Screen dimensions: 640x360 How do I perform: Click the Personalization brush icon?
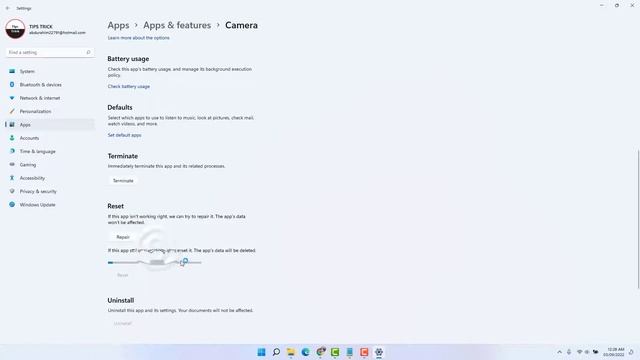12,111
